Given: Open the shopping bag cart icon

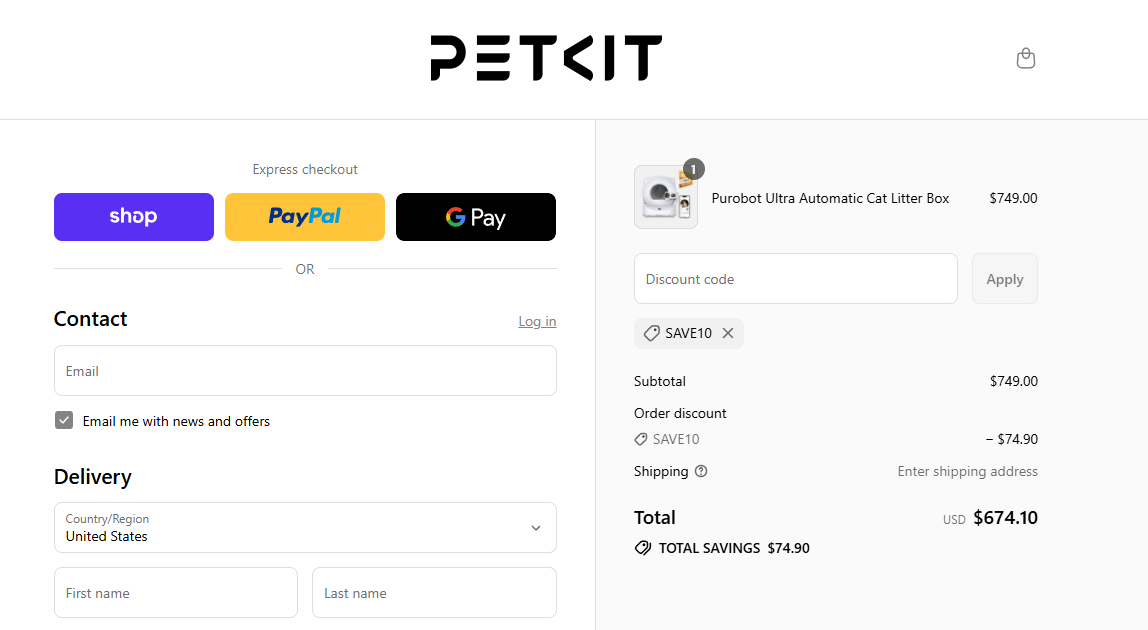Looking at the screenshot, I should pos(1025,58).
